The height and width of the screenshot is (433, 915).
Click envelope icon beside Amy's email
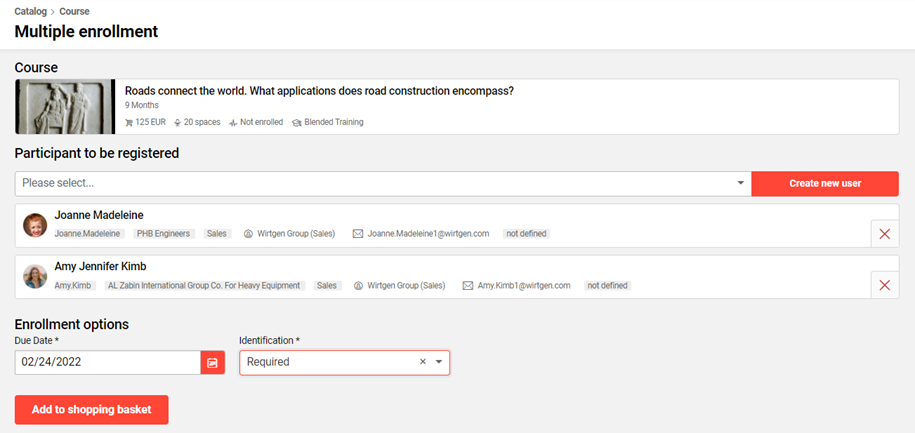468,285
